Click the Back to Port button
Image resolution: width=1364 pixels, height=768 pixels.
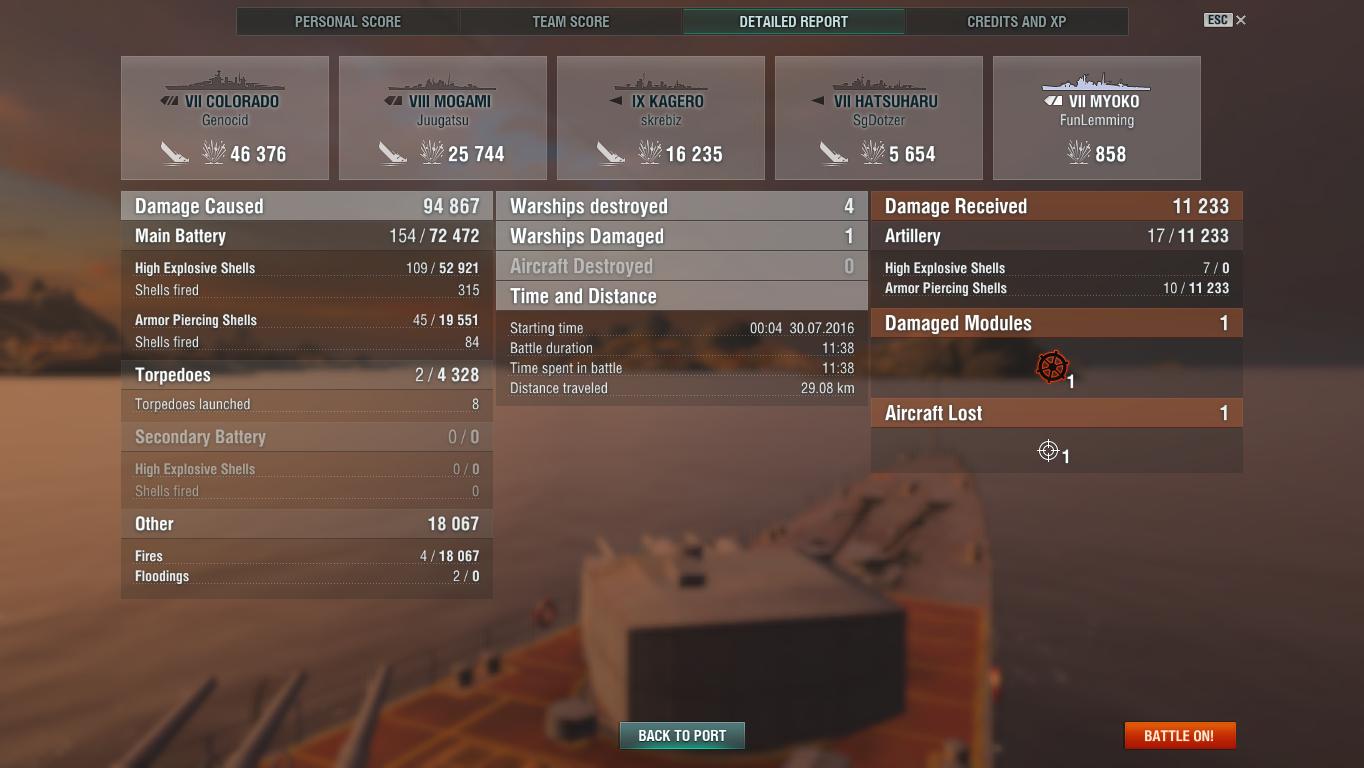[682, 735]
